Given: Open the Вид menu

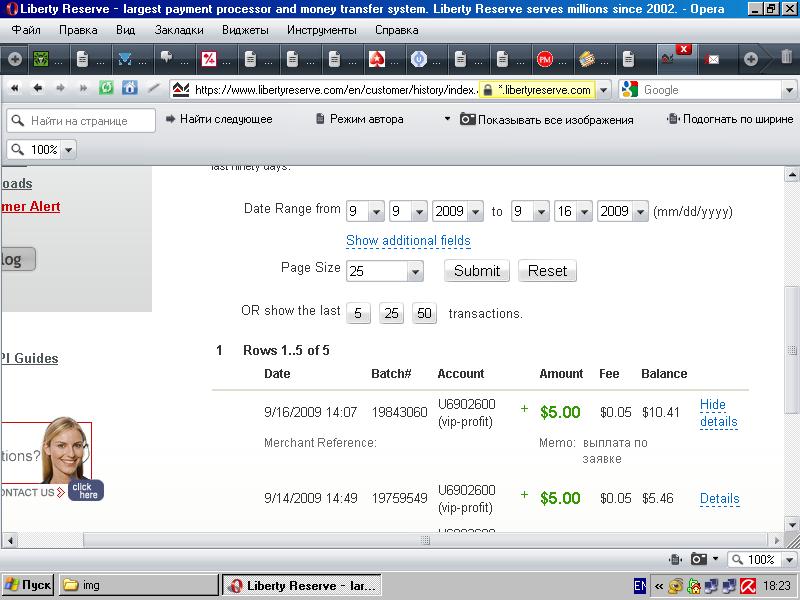Looking at the screenshot, I should [x=126, y=30].
